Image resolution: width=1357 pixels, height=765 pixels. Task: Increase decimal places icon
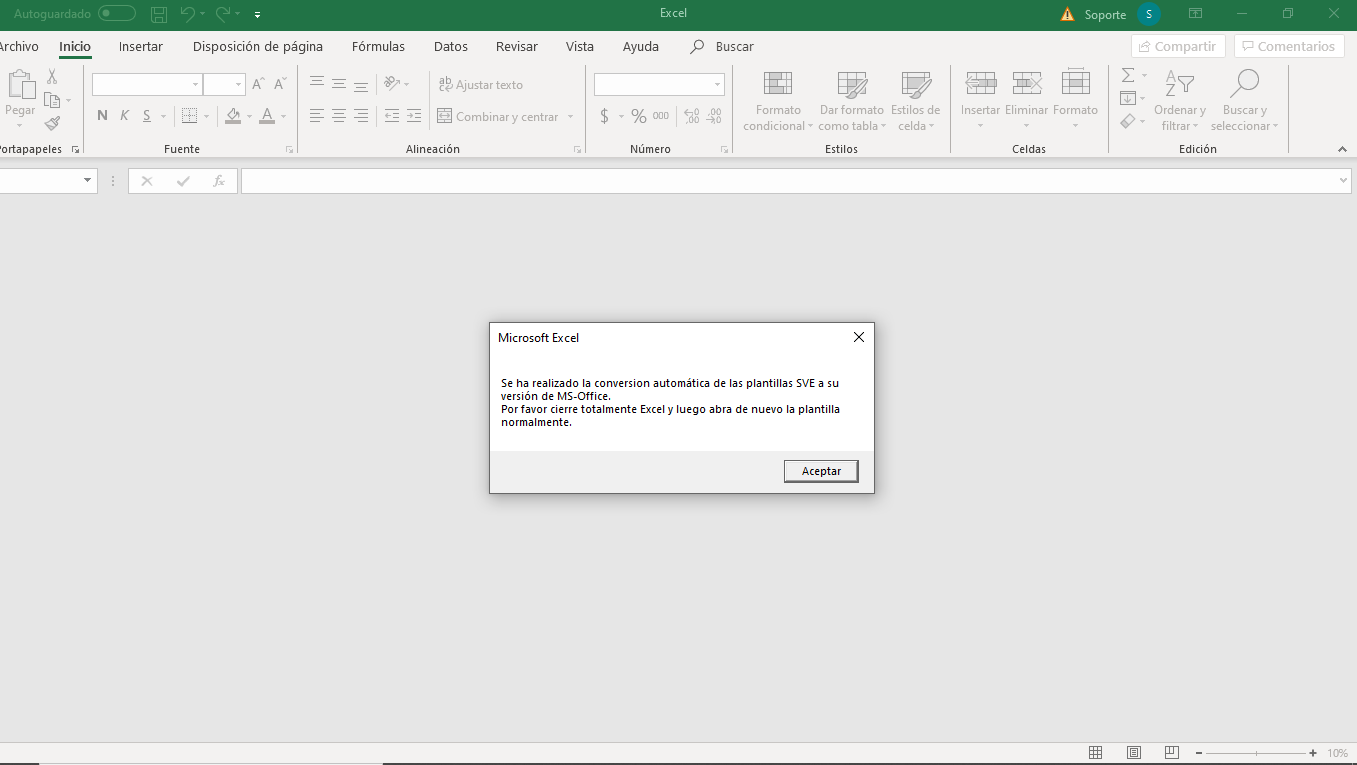(x=692, y=116)
